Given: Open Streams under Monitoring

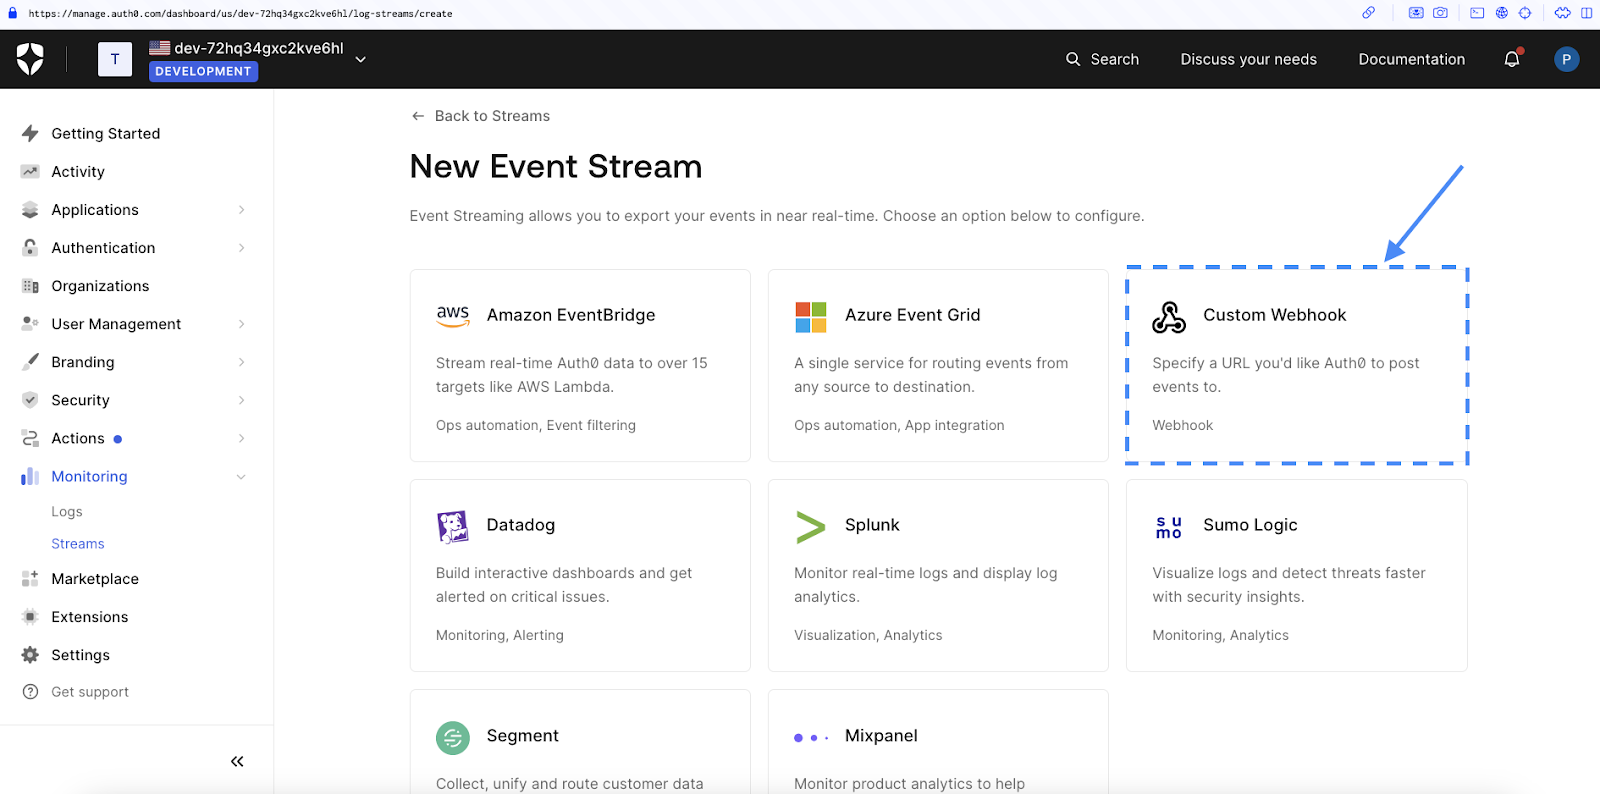Looking at the screenshot, I should coord(78,544).
